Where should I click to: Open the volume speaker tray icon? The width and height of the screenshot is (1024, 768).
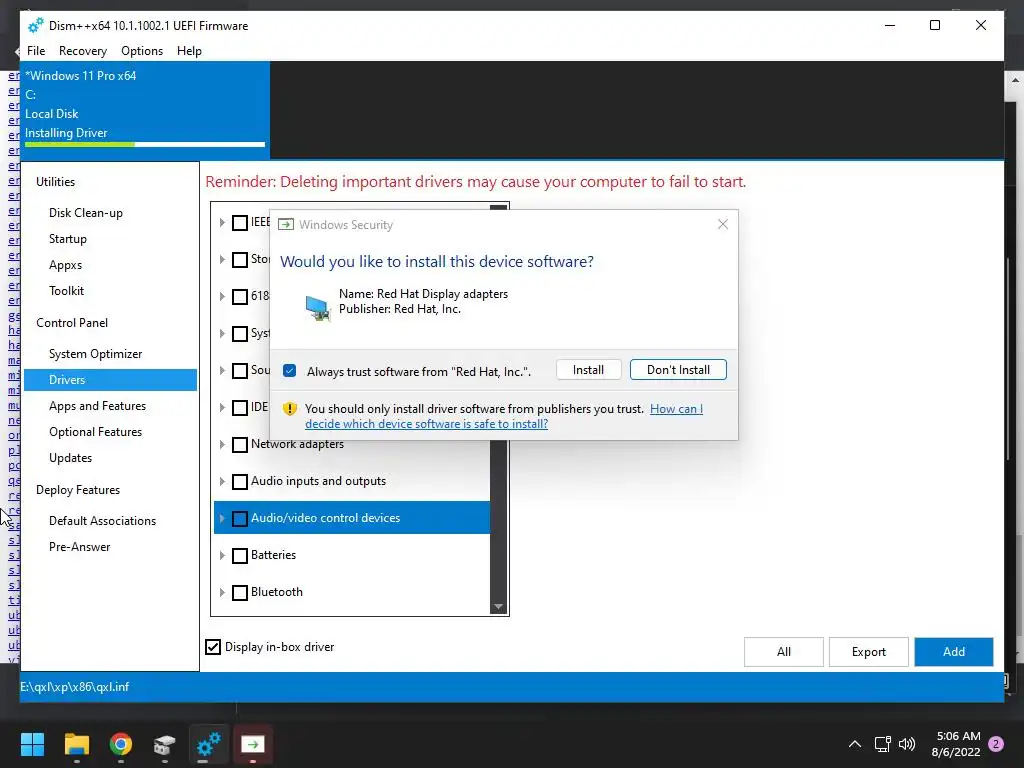(x=906, y=744)
